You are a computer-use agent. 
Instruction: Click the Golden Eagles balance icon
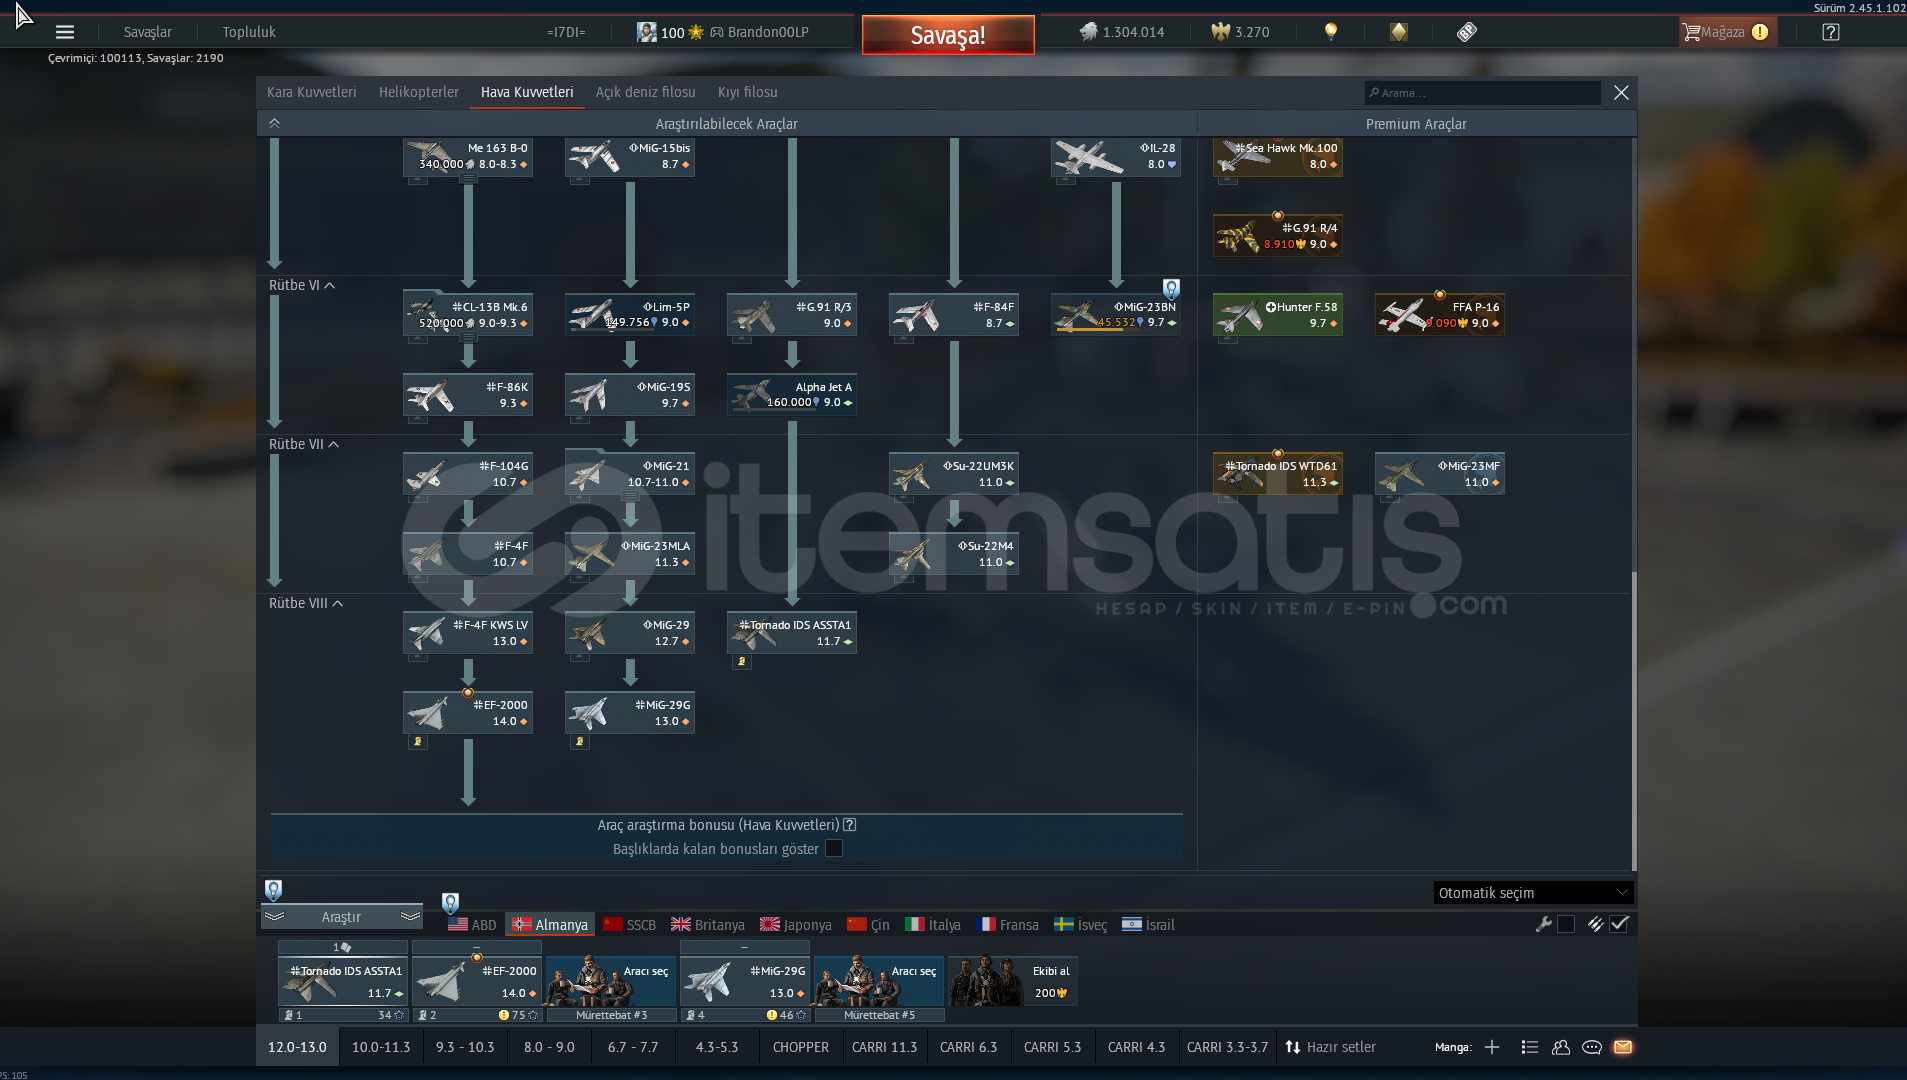click(1220, 32)
